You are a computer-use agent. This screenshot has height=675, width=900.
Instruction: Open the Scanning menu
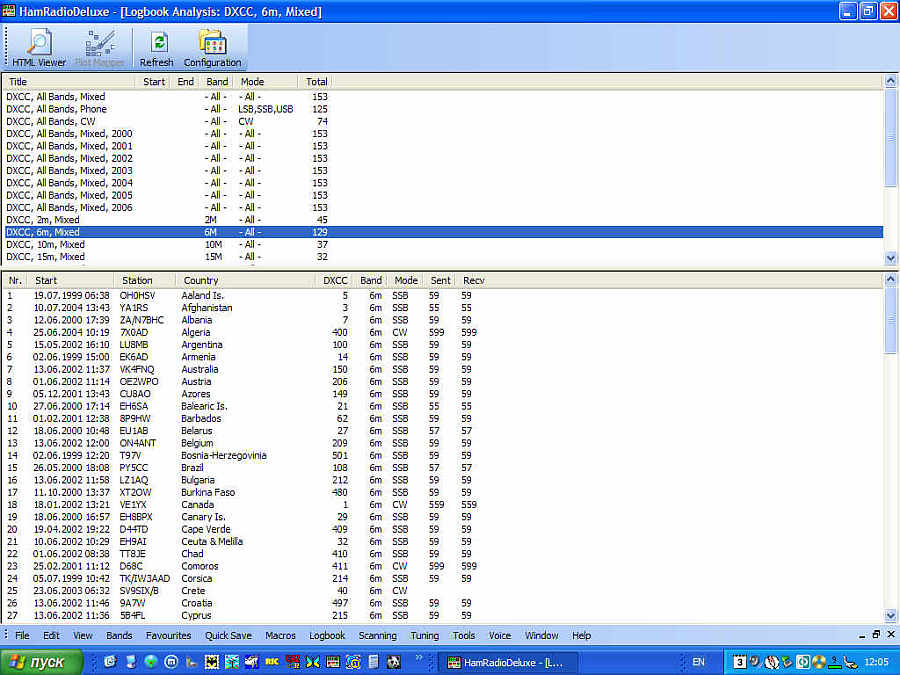coord(378,635)
